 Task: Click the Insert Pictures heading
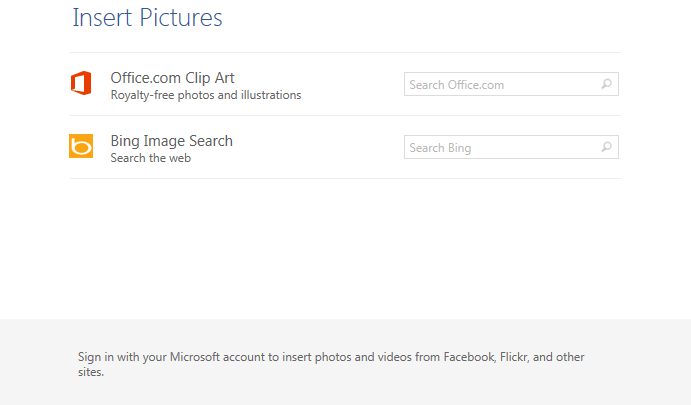point(147,18)
